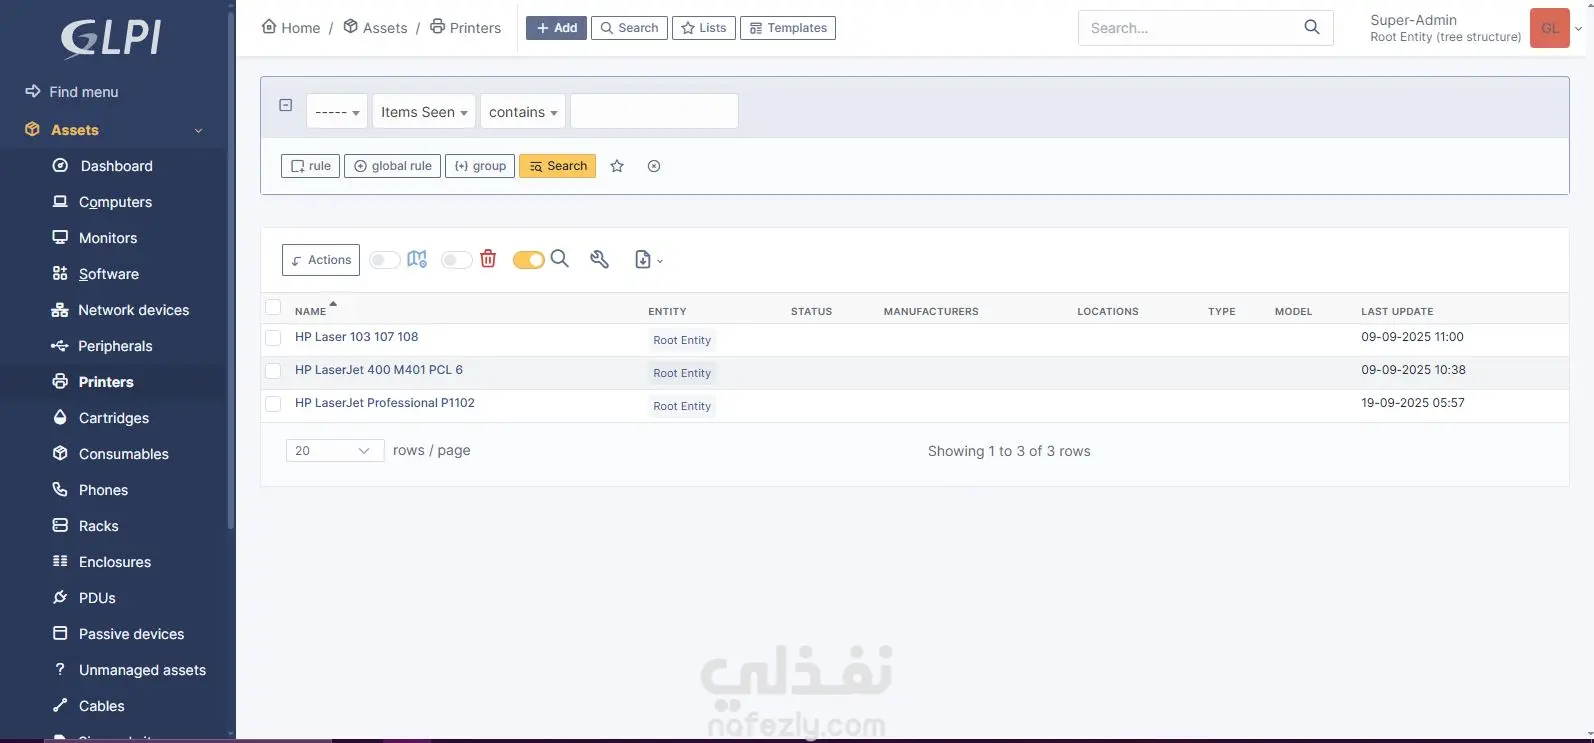Click the red trash bin icon
The image size is (1594, 743).
pos(488,259)
